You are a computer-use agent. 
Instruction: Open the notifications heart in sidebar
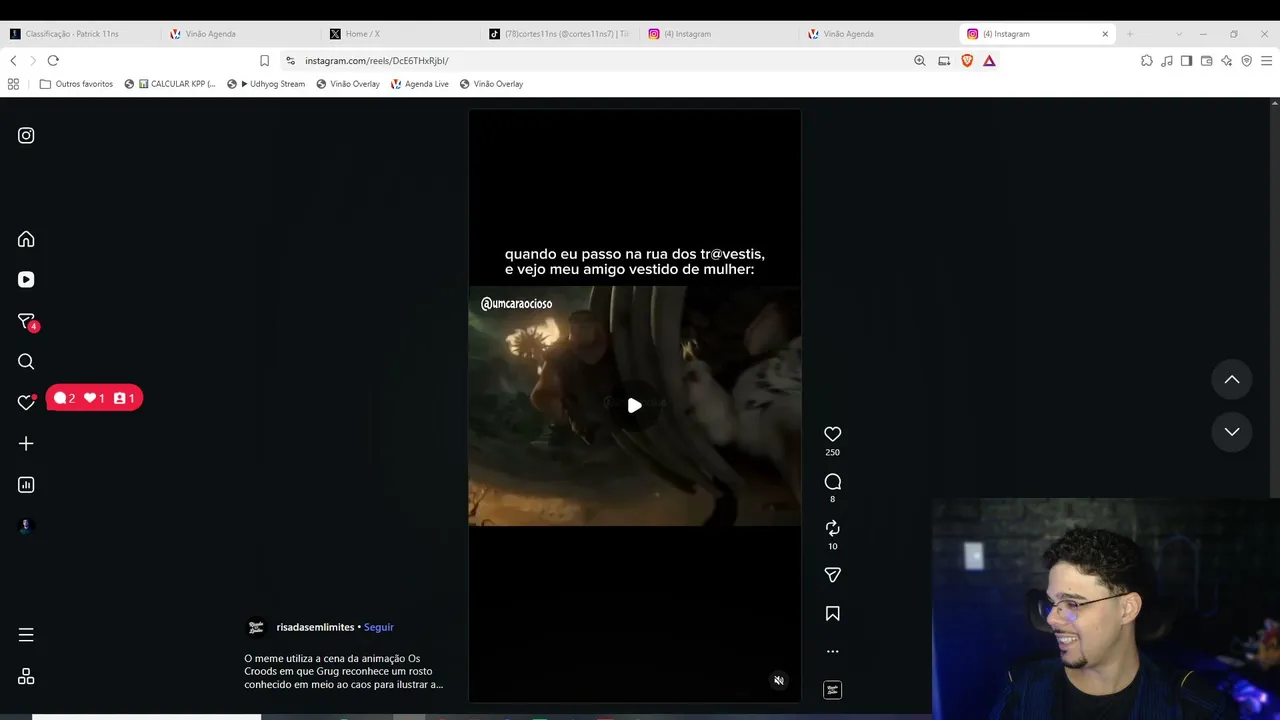27,402
